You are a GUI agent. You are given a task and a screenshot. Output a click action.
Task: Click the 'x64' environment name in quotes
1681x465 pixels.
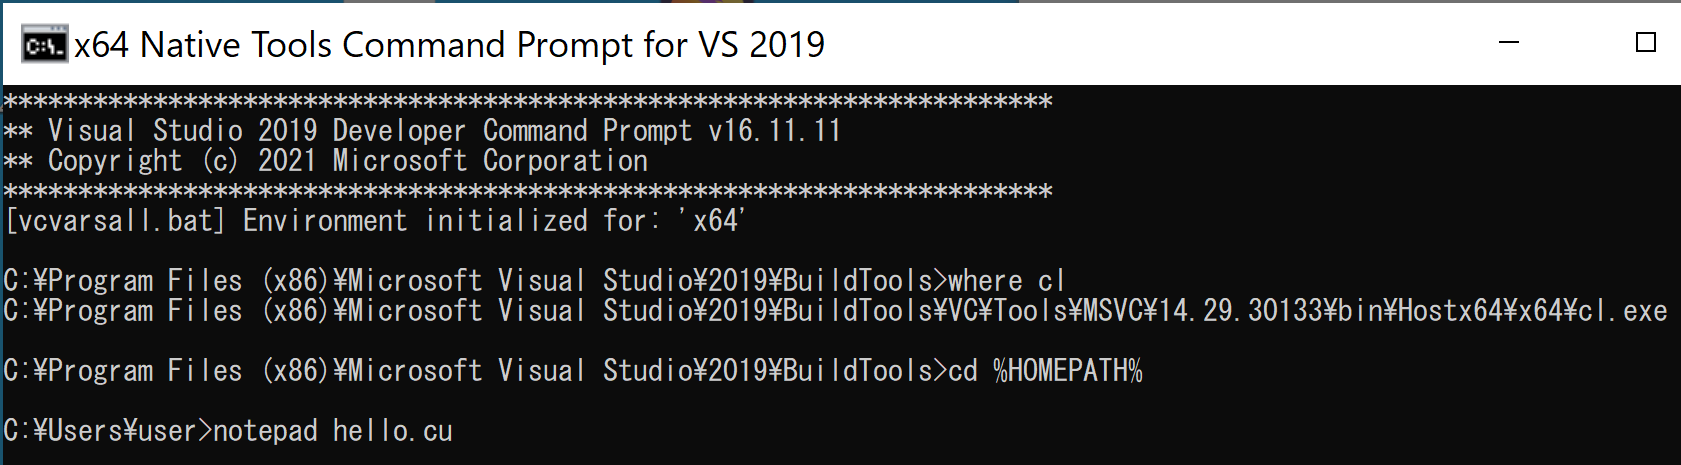click(x=715, y=221)
